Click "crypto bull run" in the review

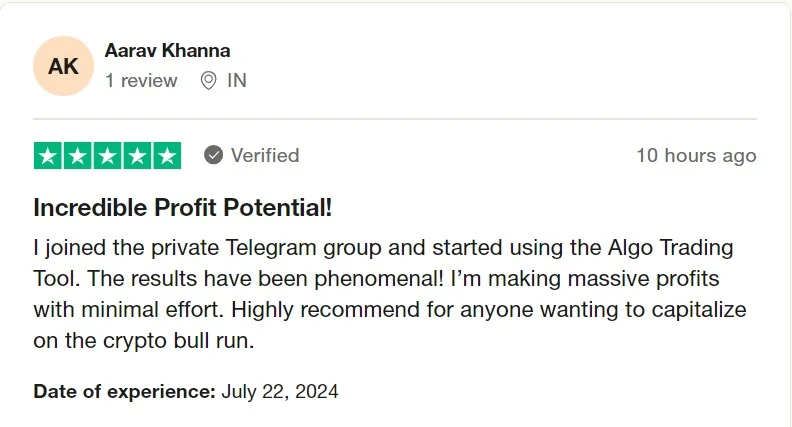(175, 340)
